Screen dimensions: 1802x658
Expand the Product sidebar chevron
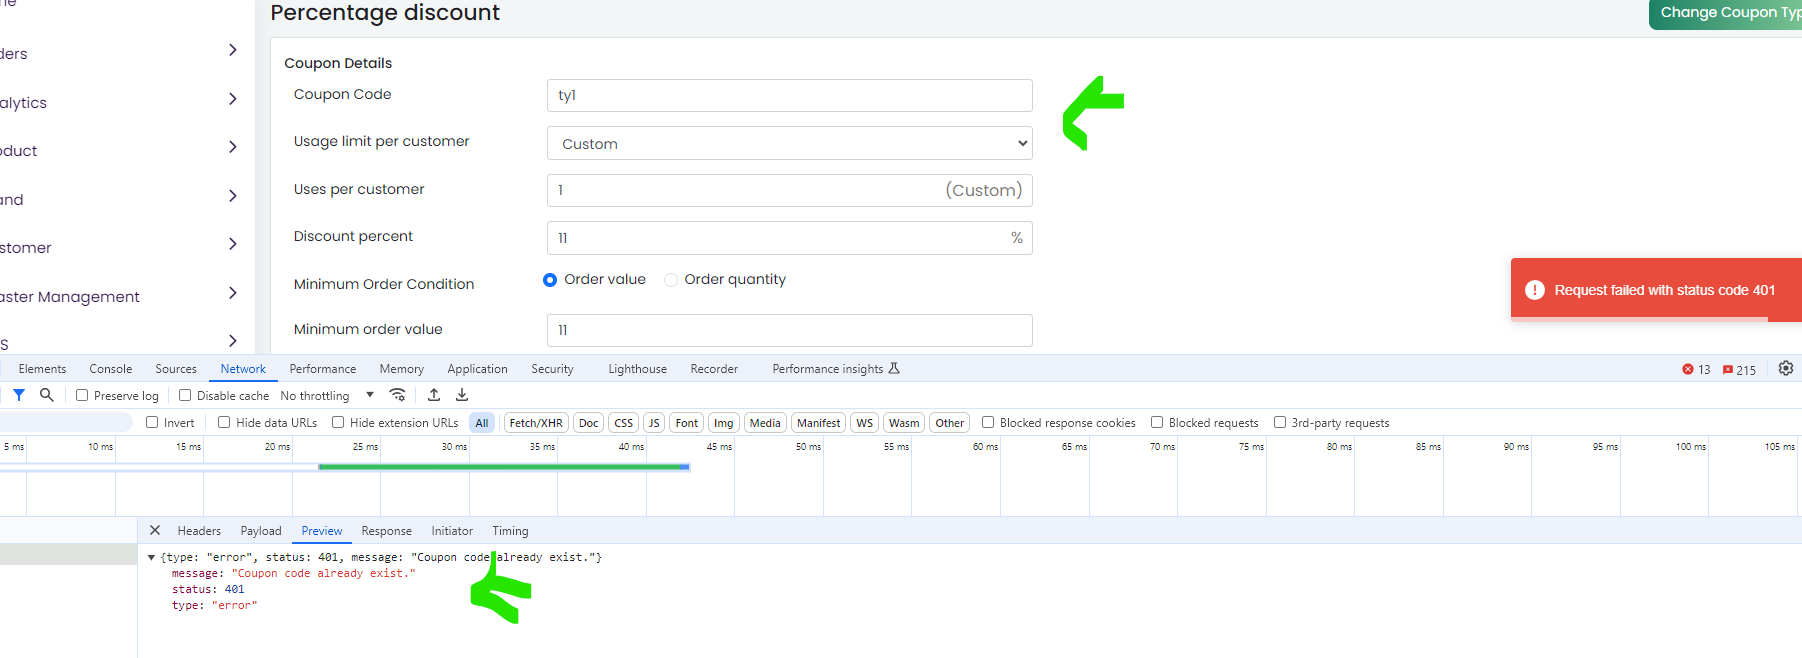point(232,147)
